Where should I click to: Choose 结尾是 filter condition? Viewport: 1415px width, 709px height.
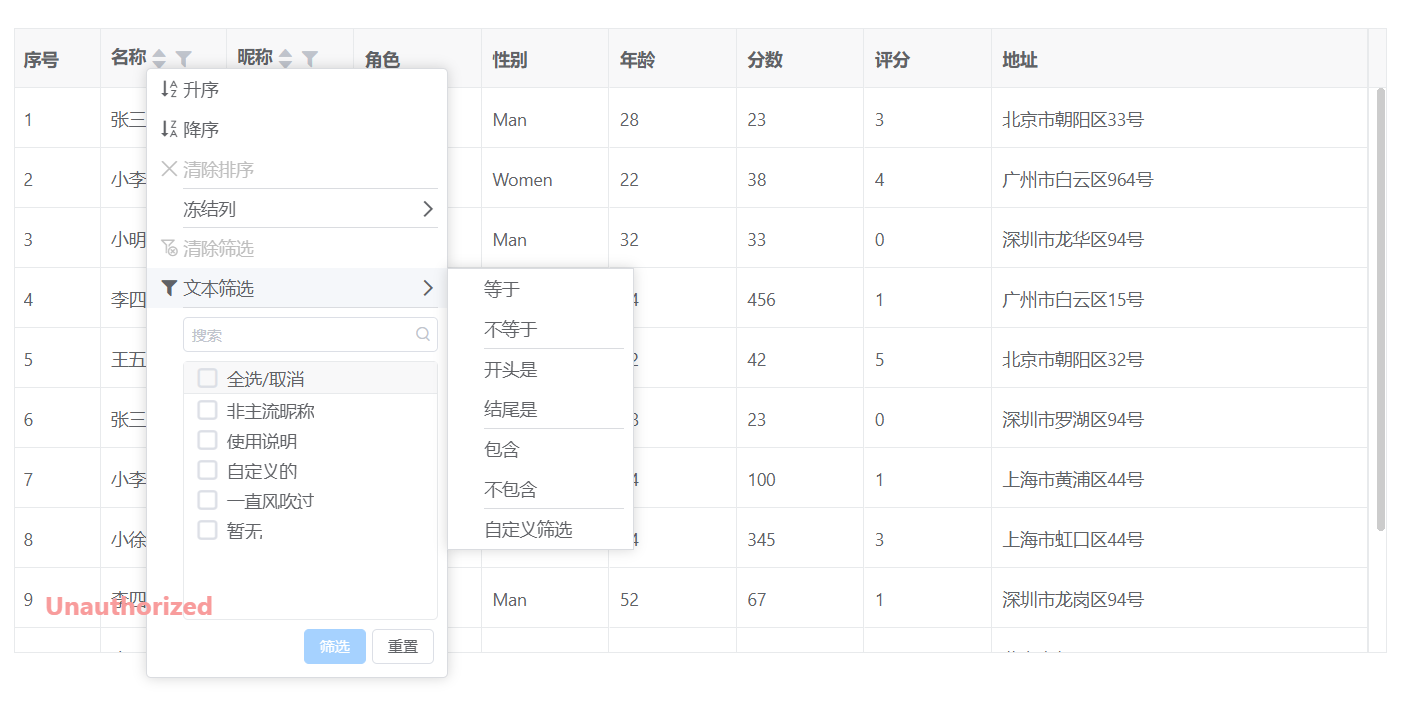tap(541, 409)
